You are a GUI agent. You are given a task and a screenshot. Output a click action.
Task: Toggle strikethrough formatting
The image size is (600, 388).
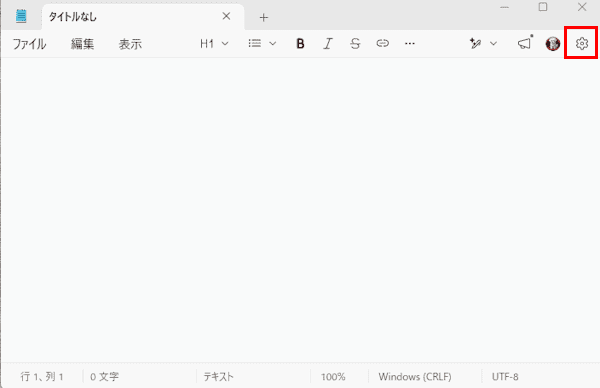tap(355, 44)
